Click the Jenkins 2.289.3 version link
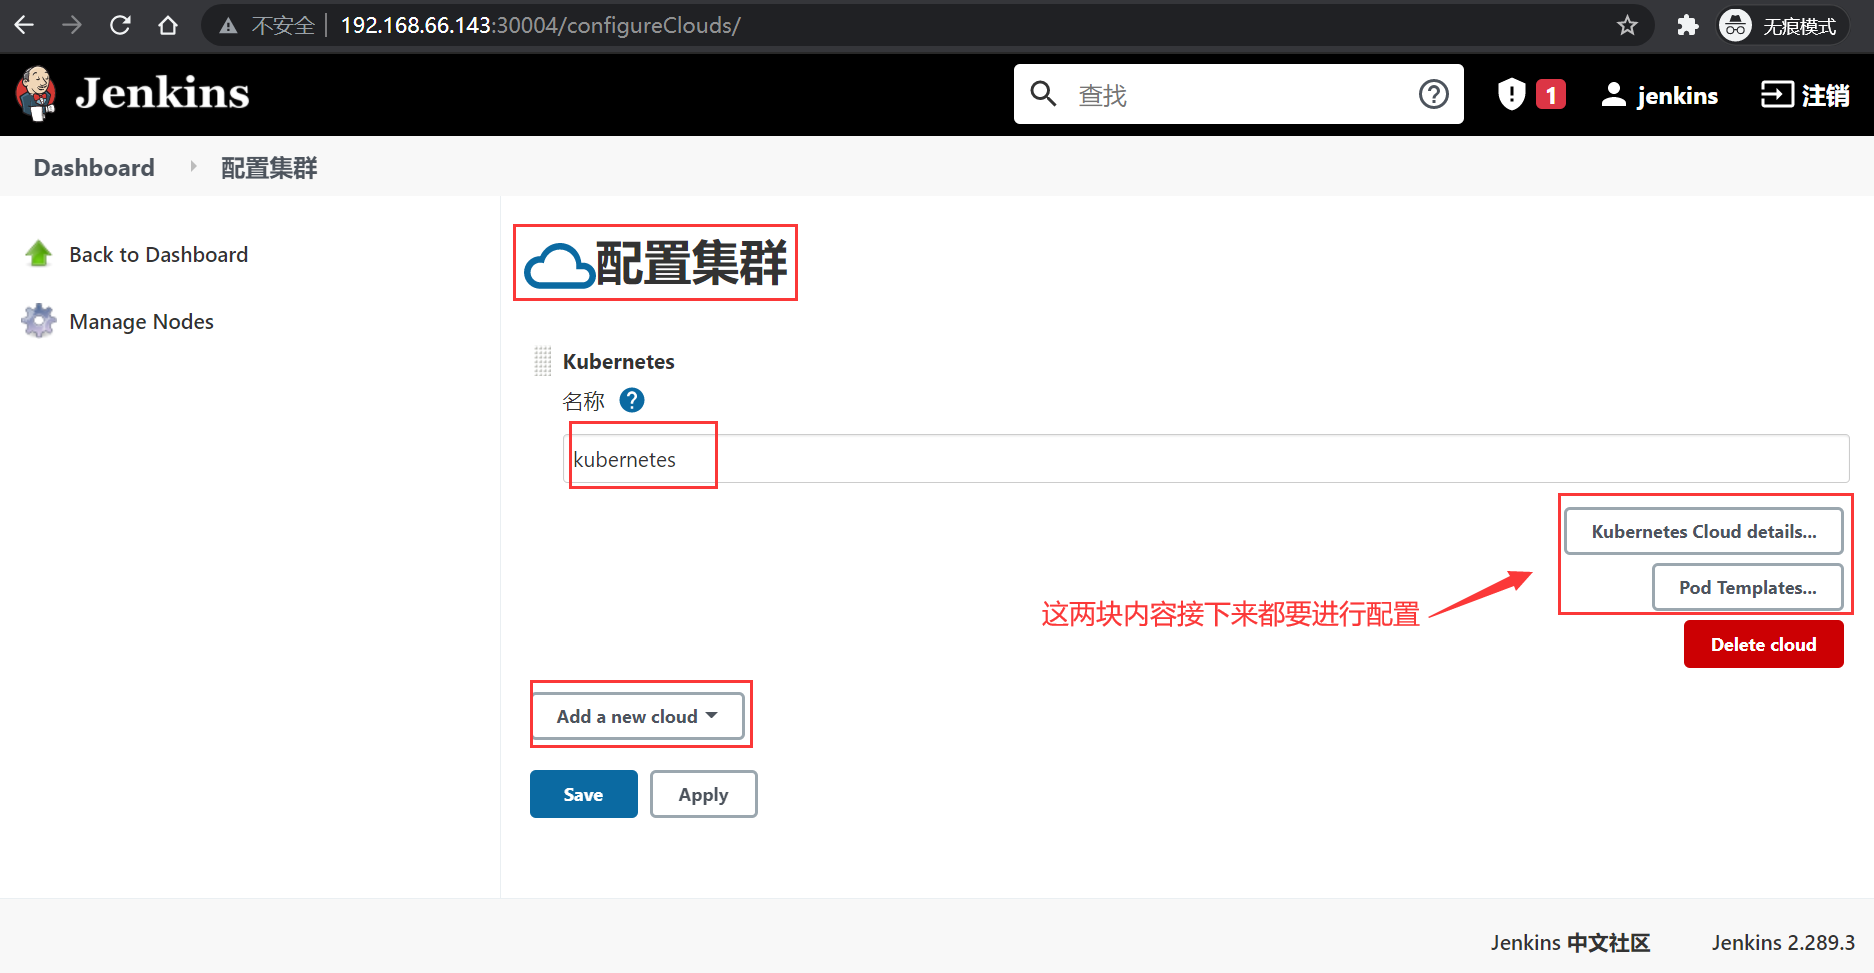This screenshot has height=973, width=1874. click(1783, 942)
